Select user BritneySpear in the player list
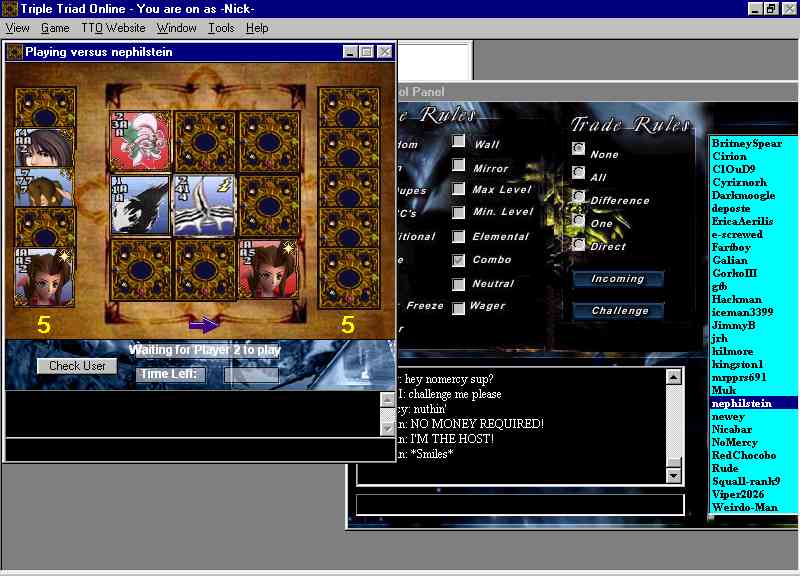This screenshot has width=800, height=576. click(747, 143)
